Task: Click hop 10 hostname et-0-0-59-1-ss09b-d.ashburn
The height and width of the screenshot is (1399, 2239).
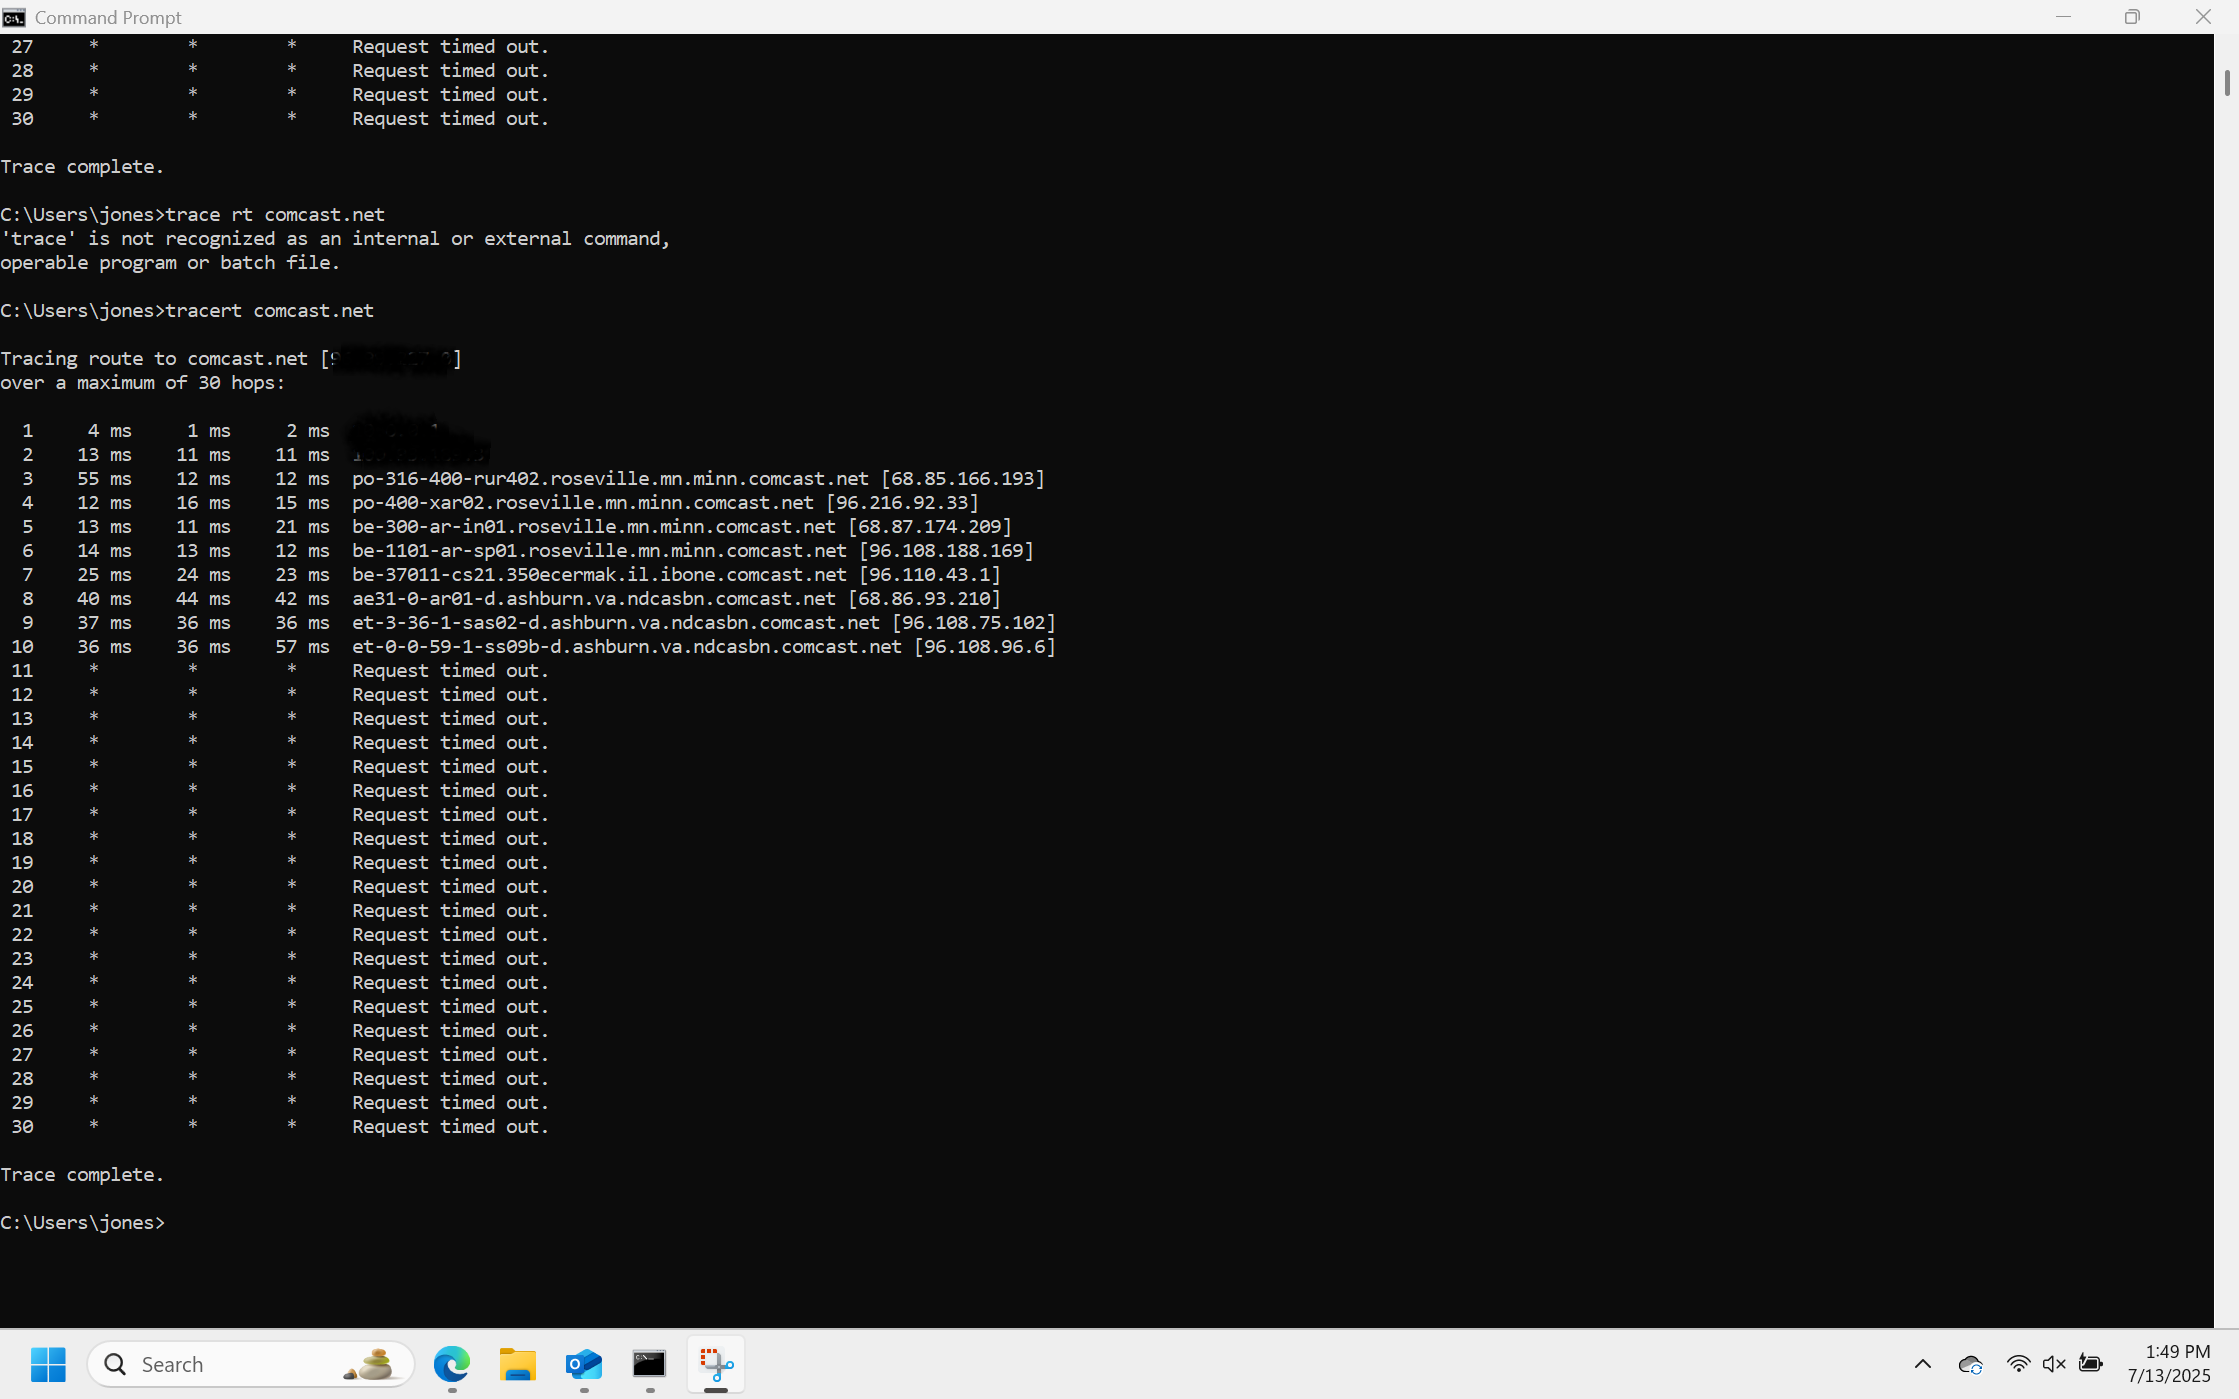Action: [x=627, y=647]
